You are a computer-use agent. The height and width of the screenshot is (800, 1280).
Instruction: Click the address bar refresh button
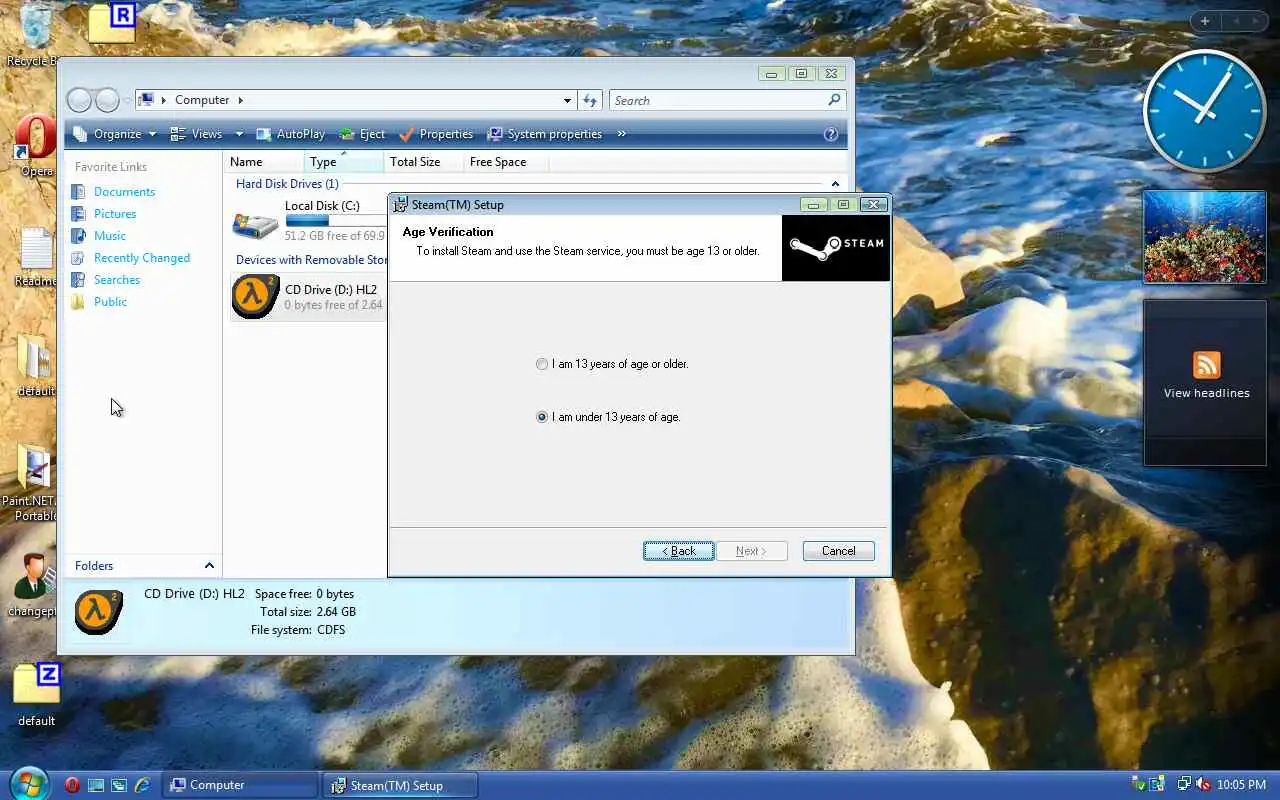pos(590,100)
